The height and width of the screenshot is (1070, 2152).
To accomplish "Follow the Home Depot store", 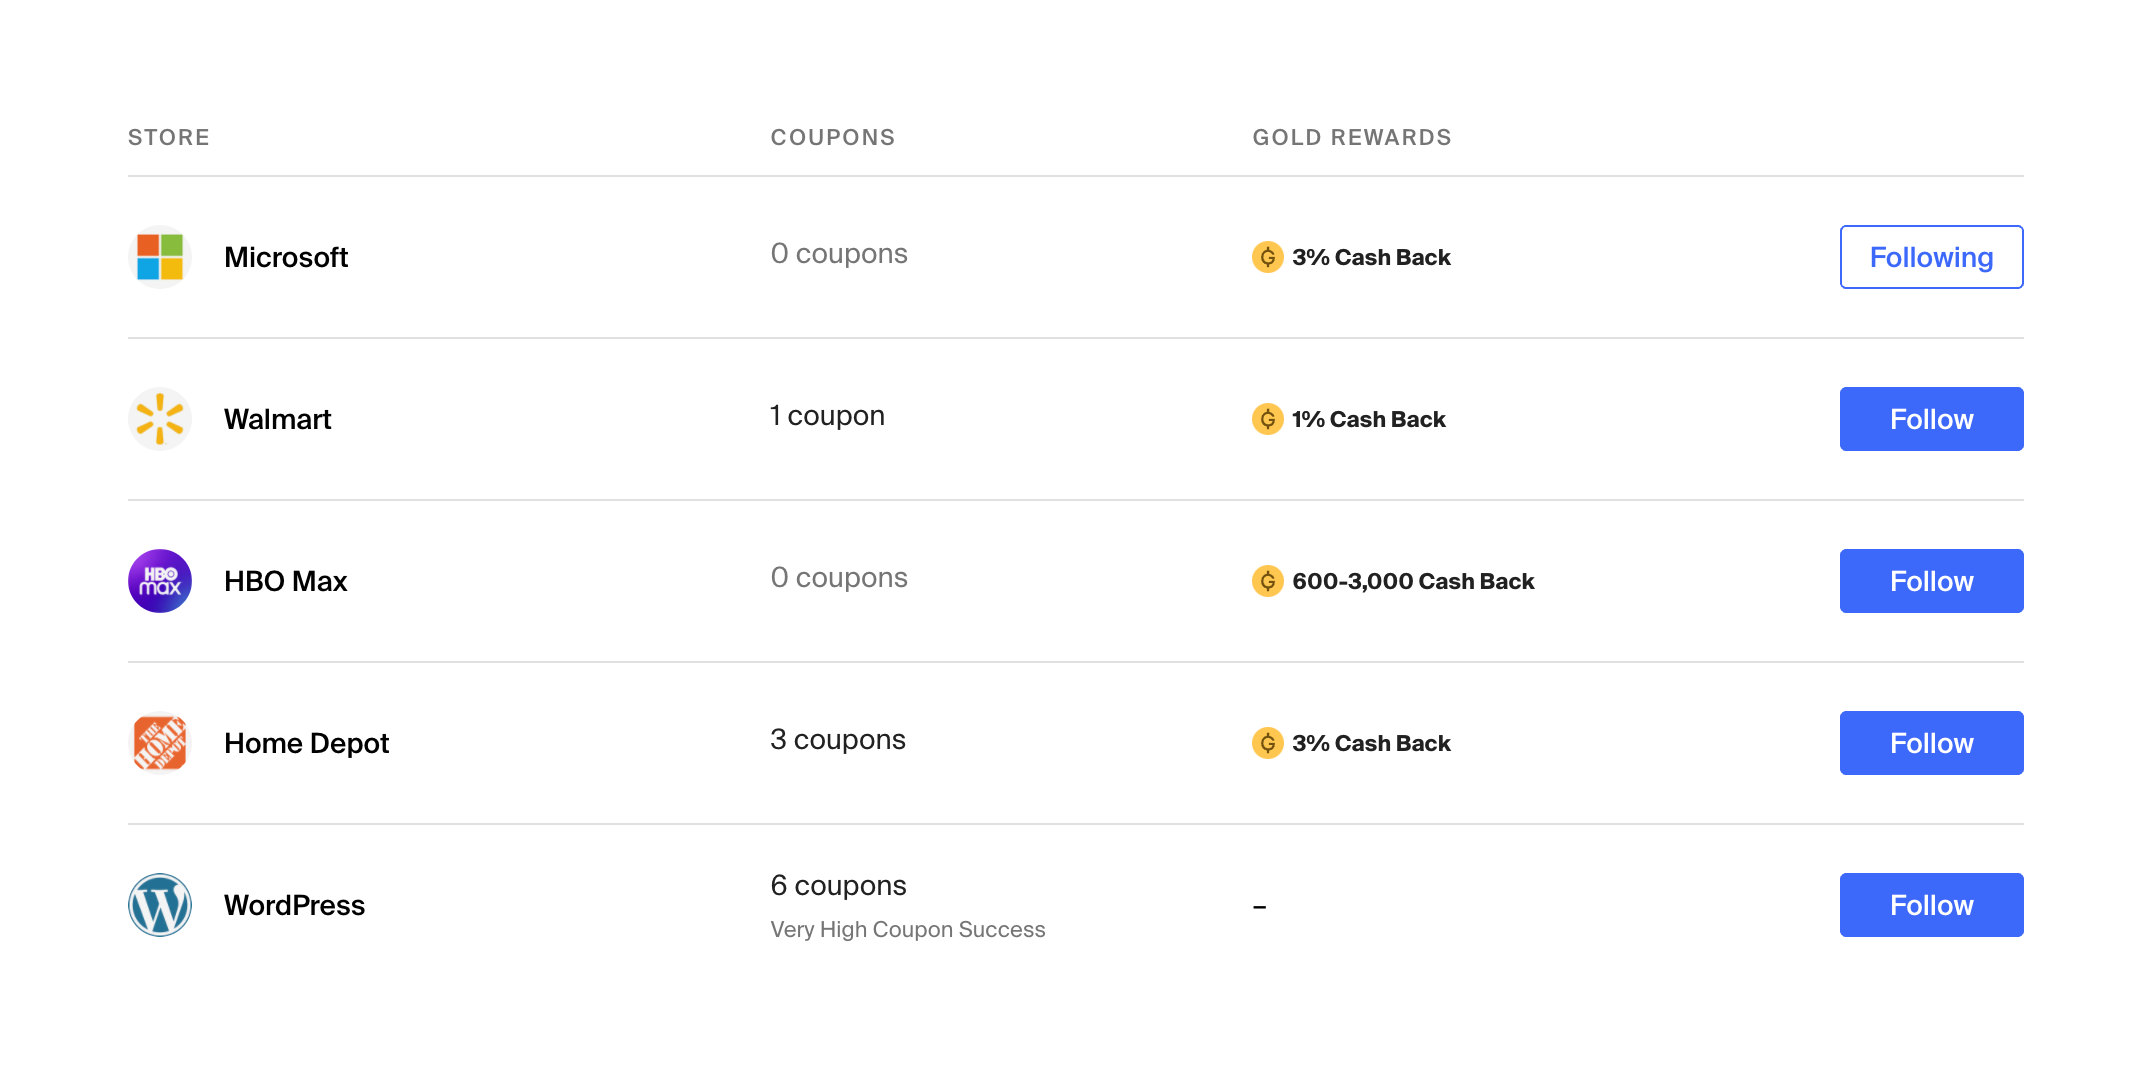I will (x=1931, y=743).
